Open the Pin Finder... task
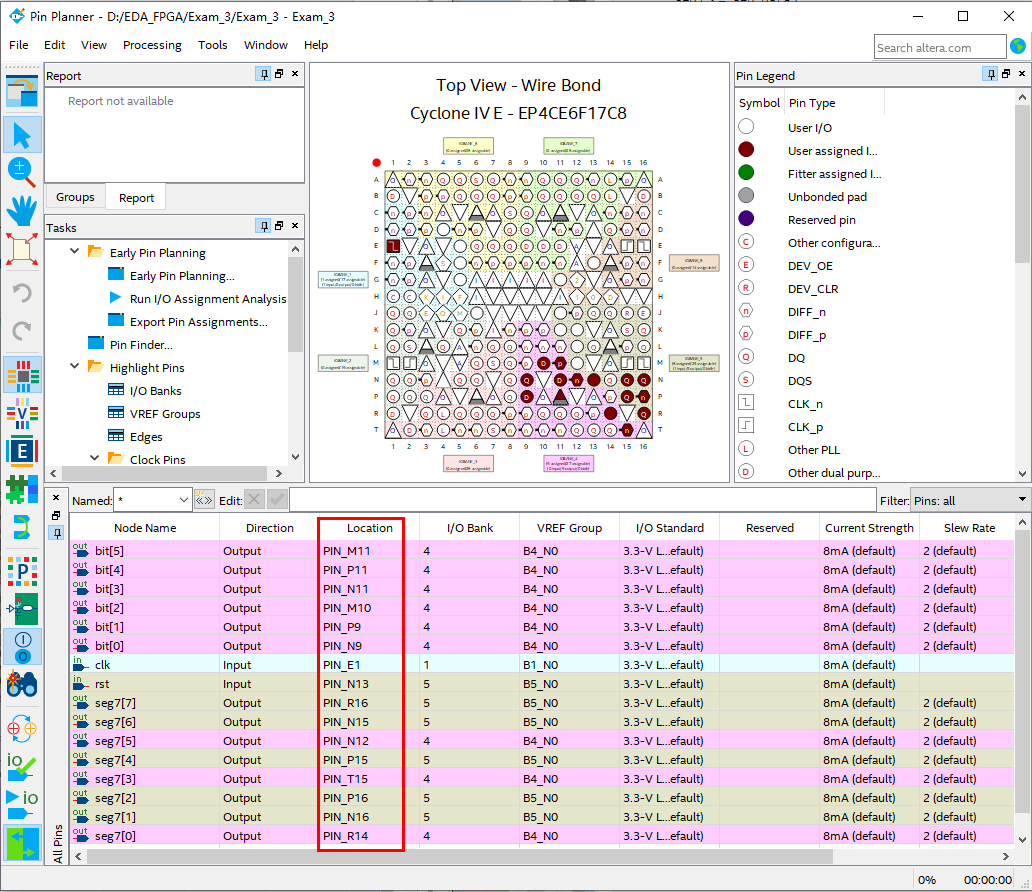The image size is (1032, 892). [x=142, y=345]
